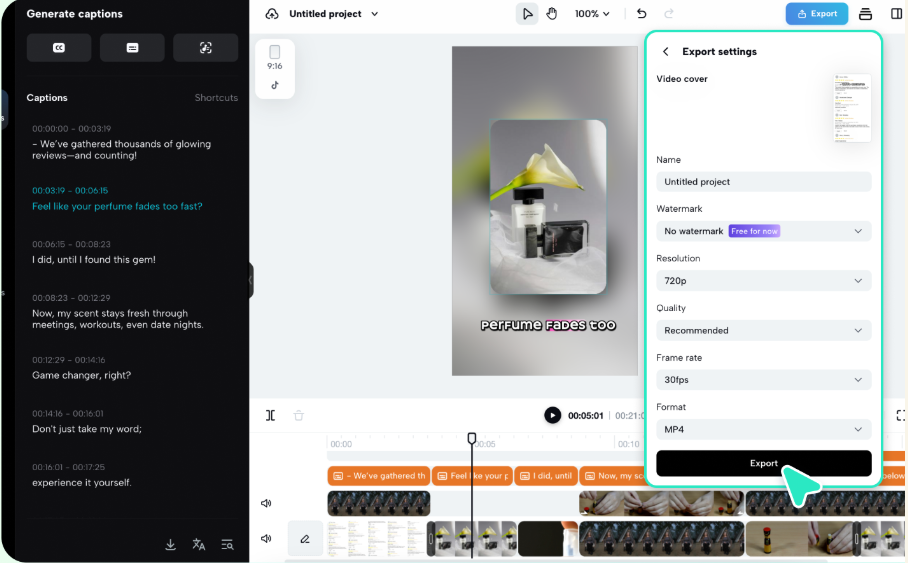Mute the lower video track

[266, 539]
